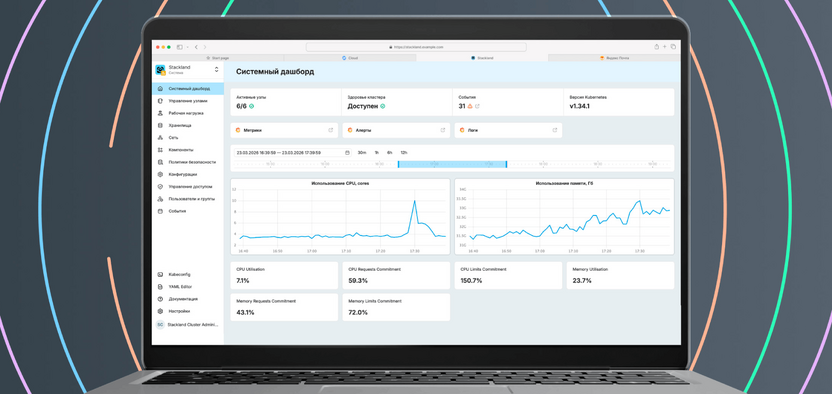
Task: Open Хранилища in sidebar
Action: pyautogui.click(x=188, y=125)
